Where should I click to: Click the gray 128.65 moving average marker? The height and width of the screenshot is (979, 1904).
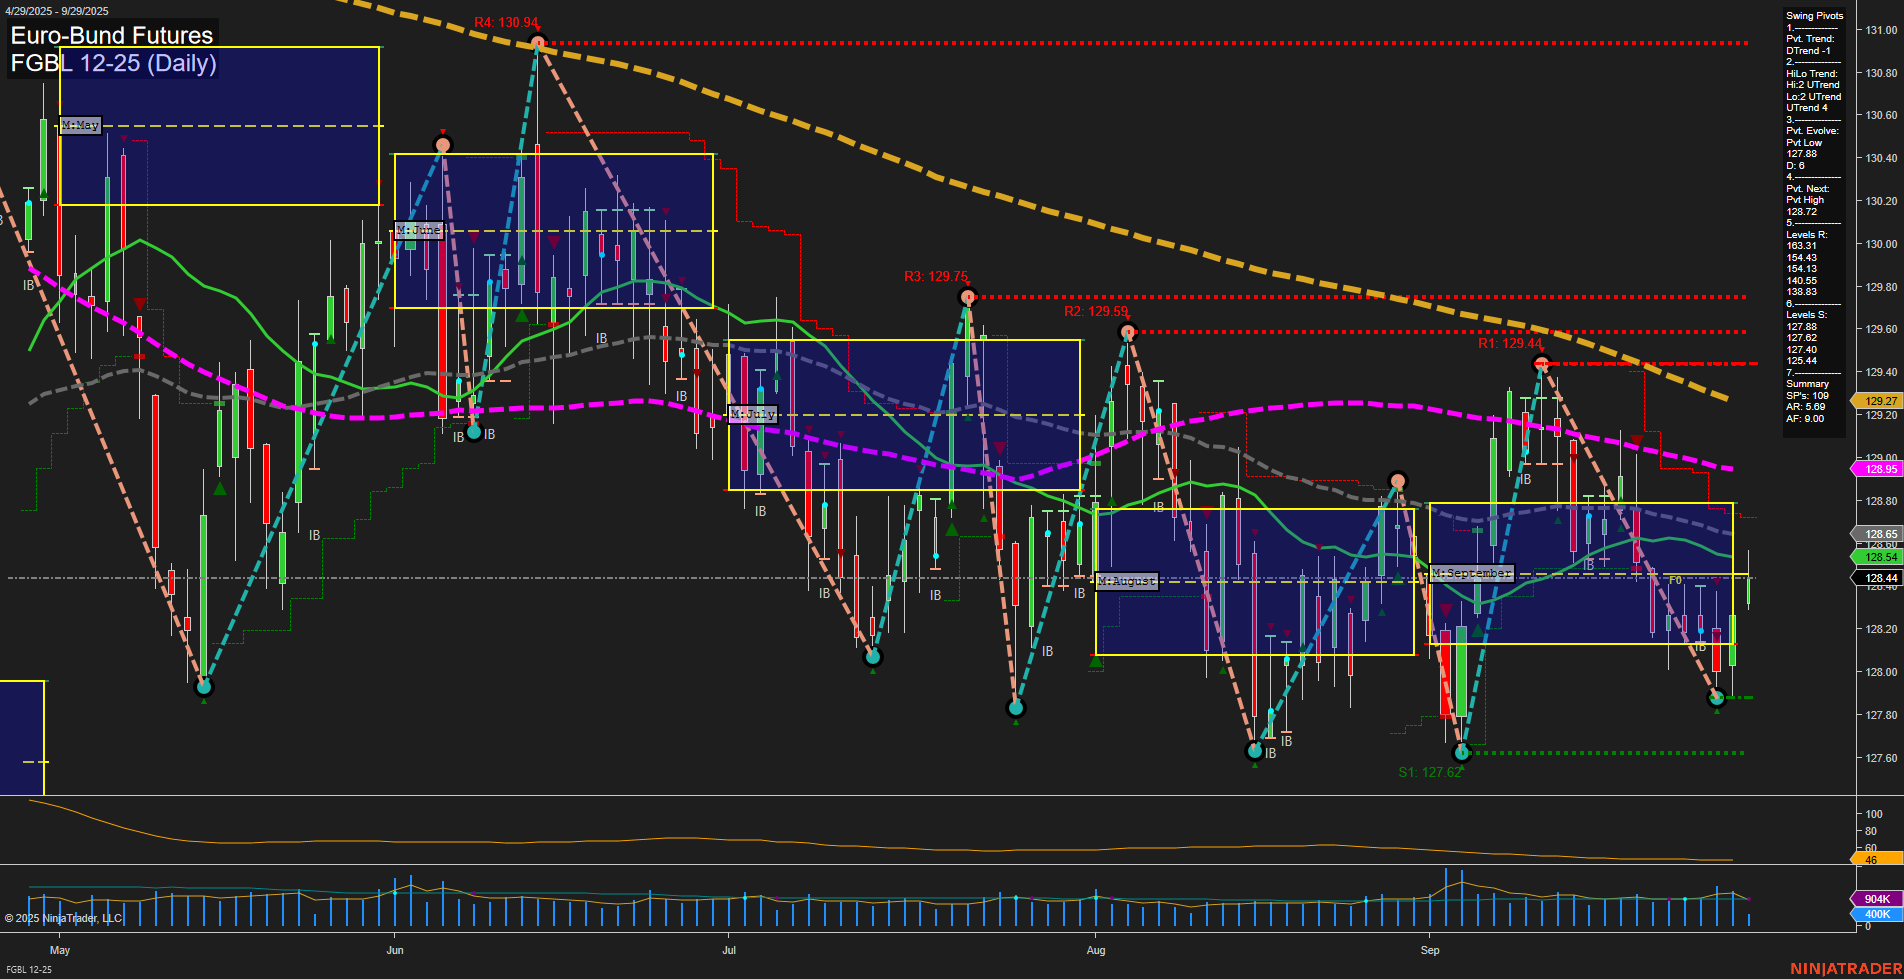[1877, 533]
